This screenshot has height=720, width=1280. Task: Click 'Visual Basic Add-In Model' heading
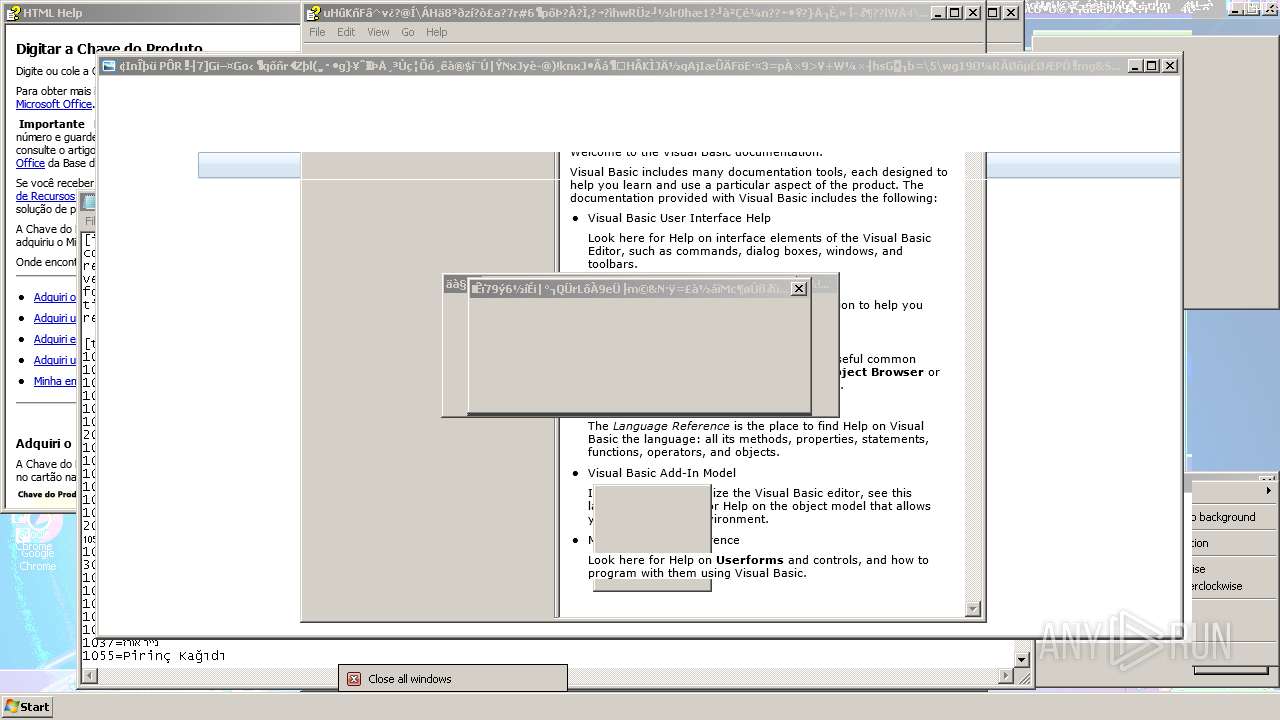661,473
